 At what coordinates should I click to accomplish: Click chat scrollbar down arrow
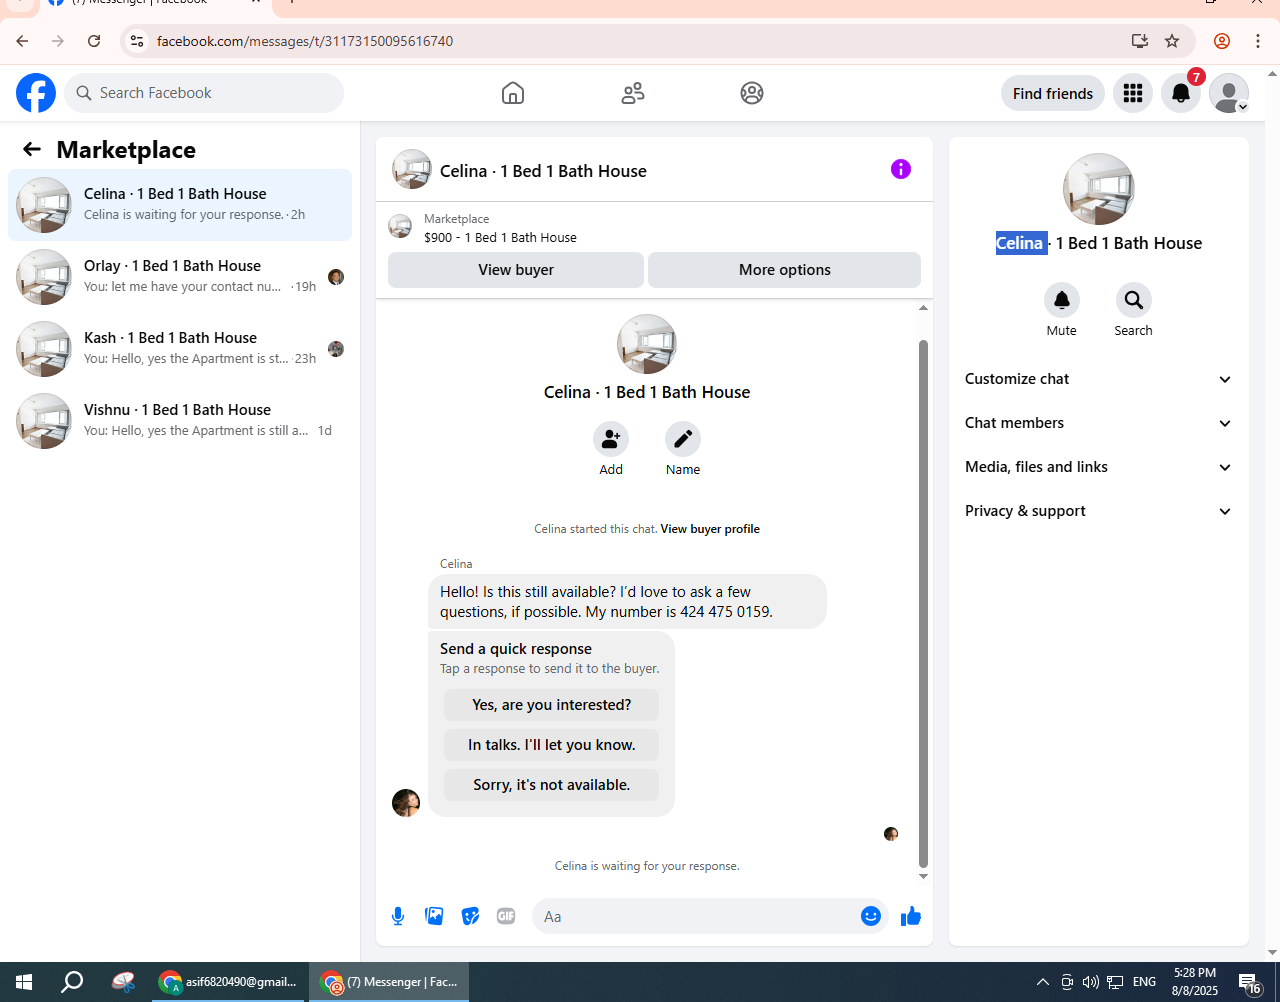923,877
